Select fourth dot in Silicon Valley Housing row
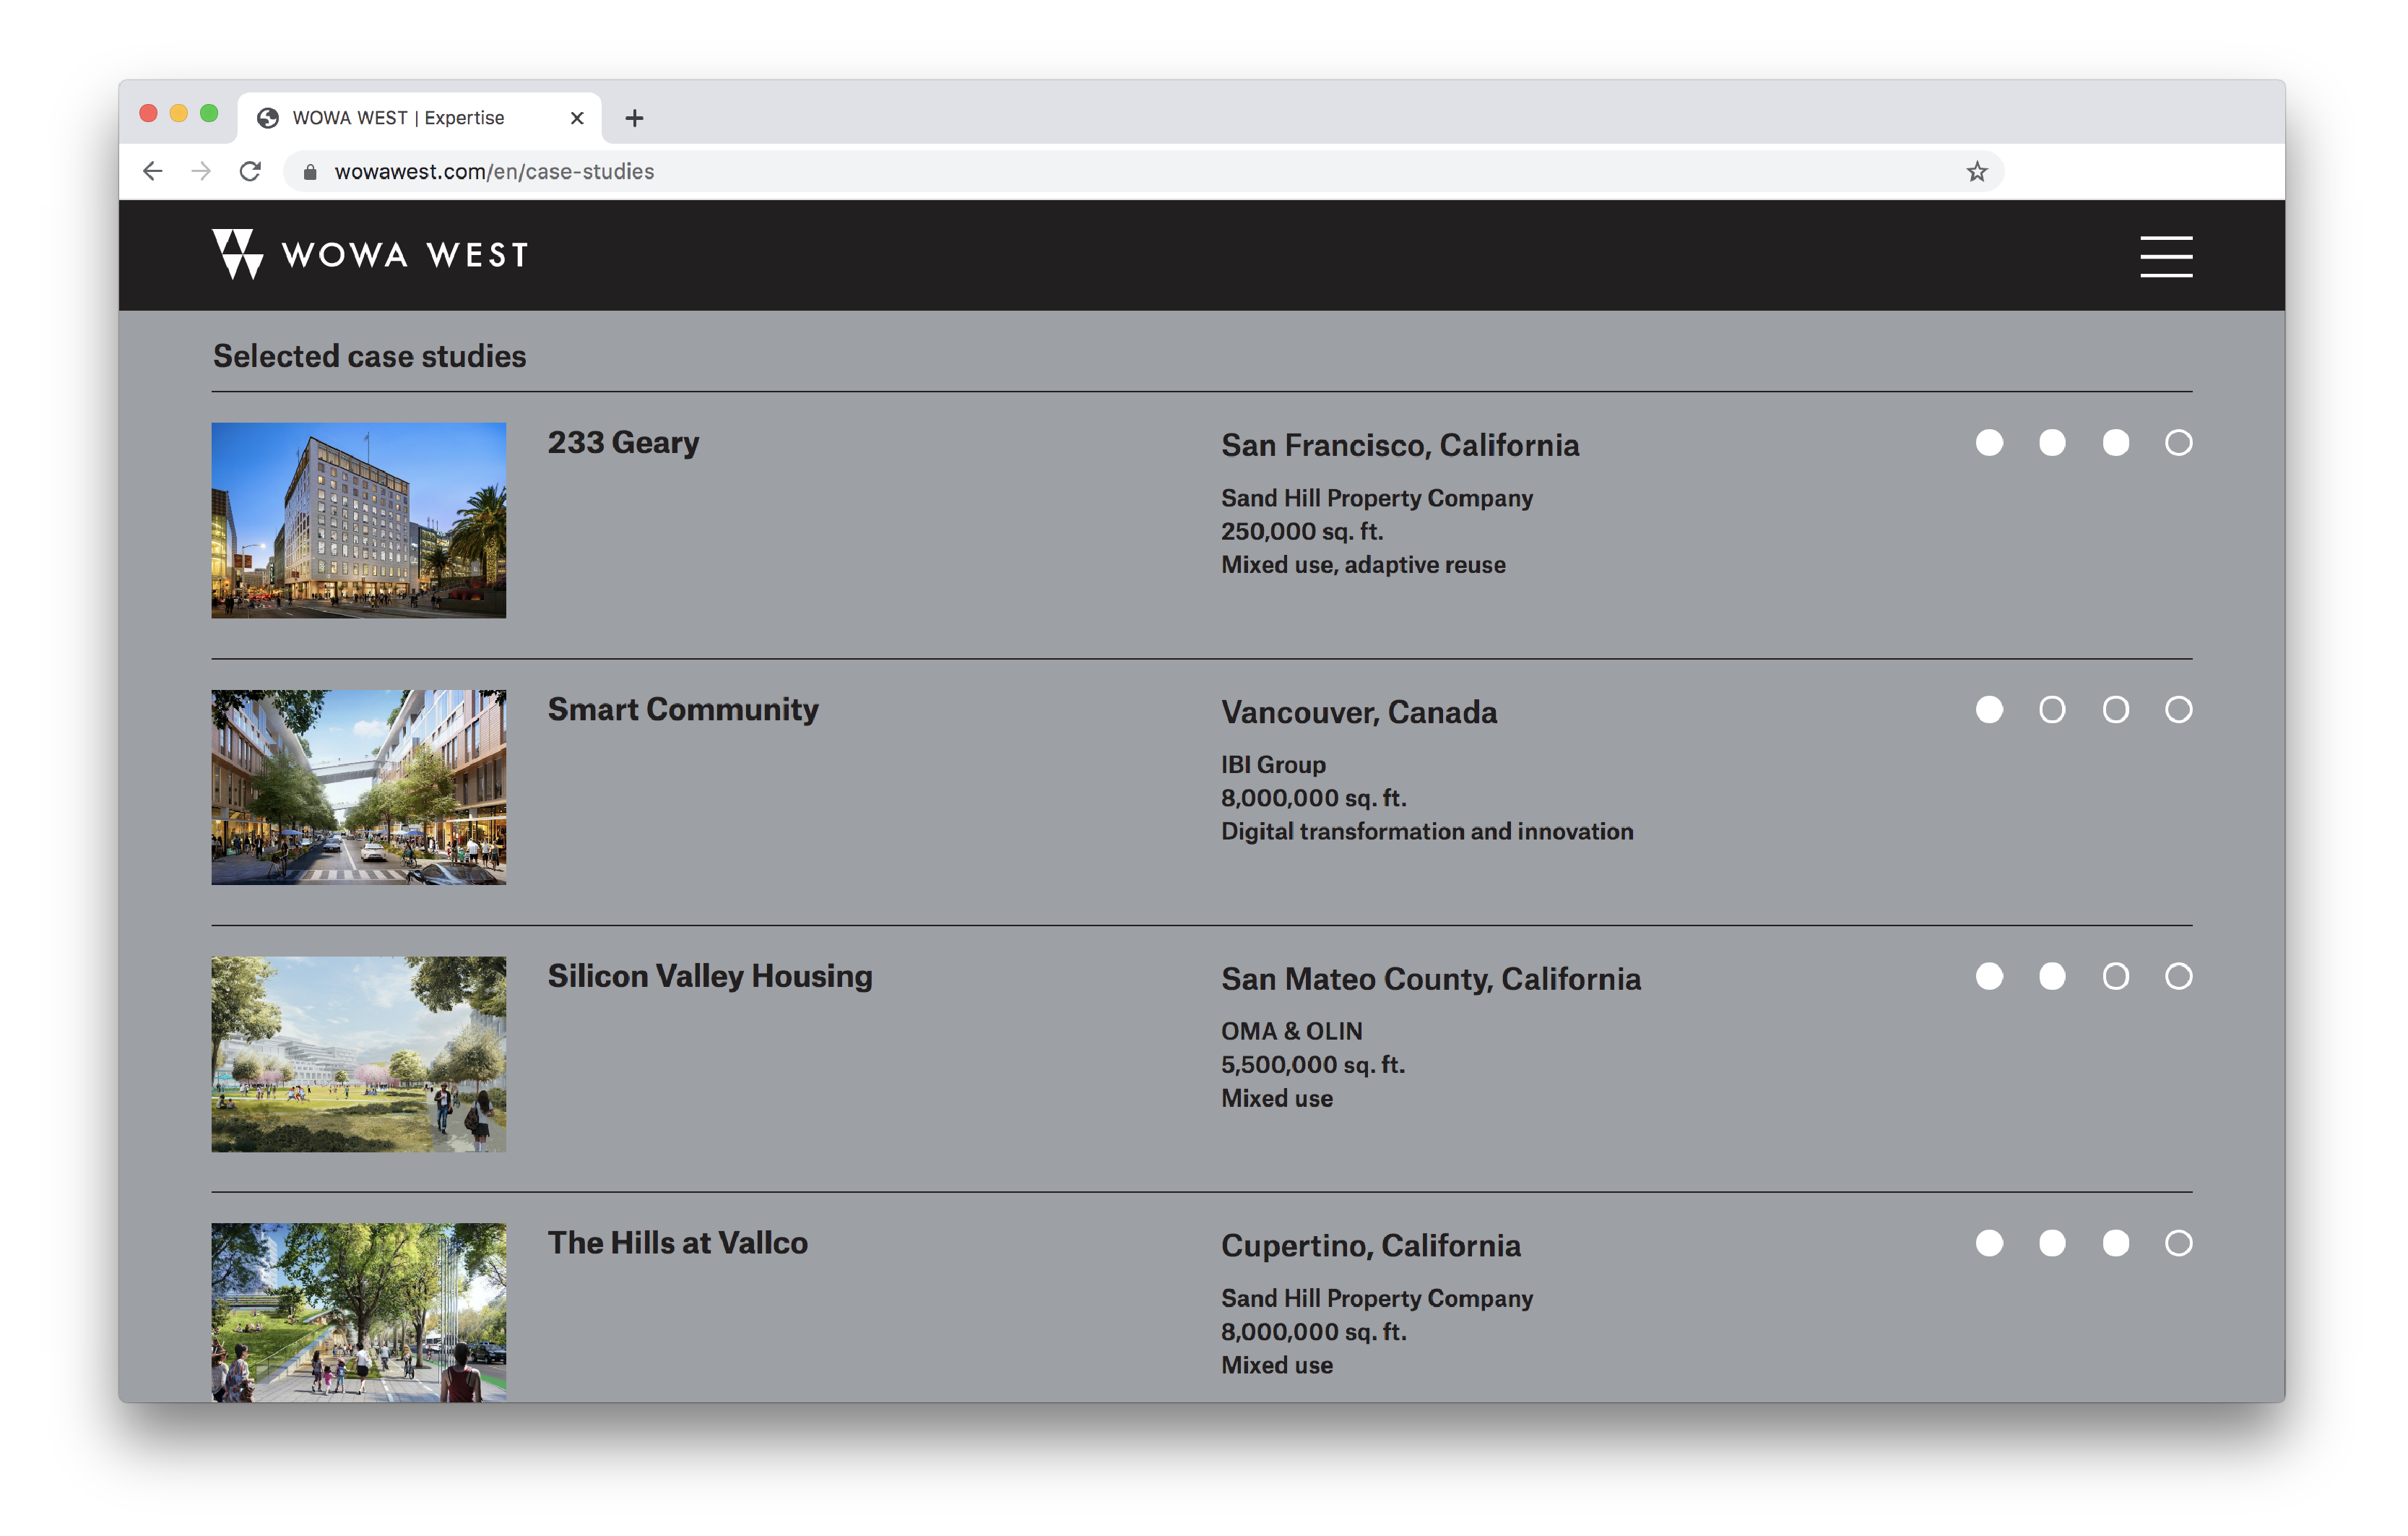The image size is (2408, 1536). (x=2178, y=976)
